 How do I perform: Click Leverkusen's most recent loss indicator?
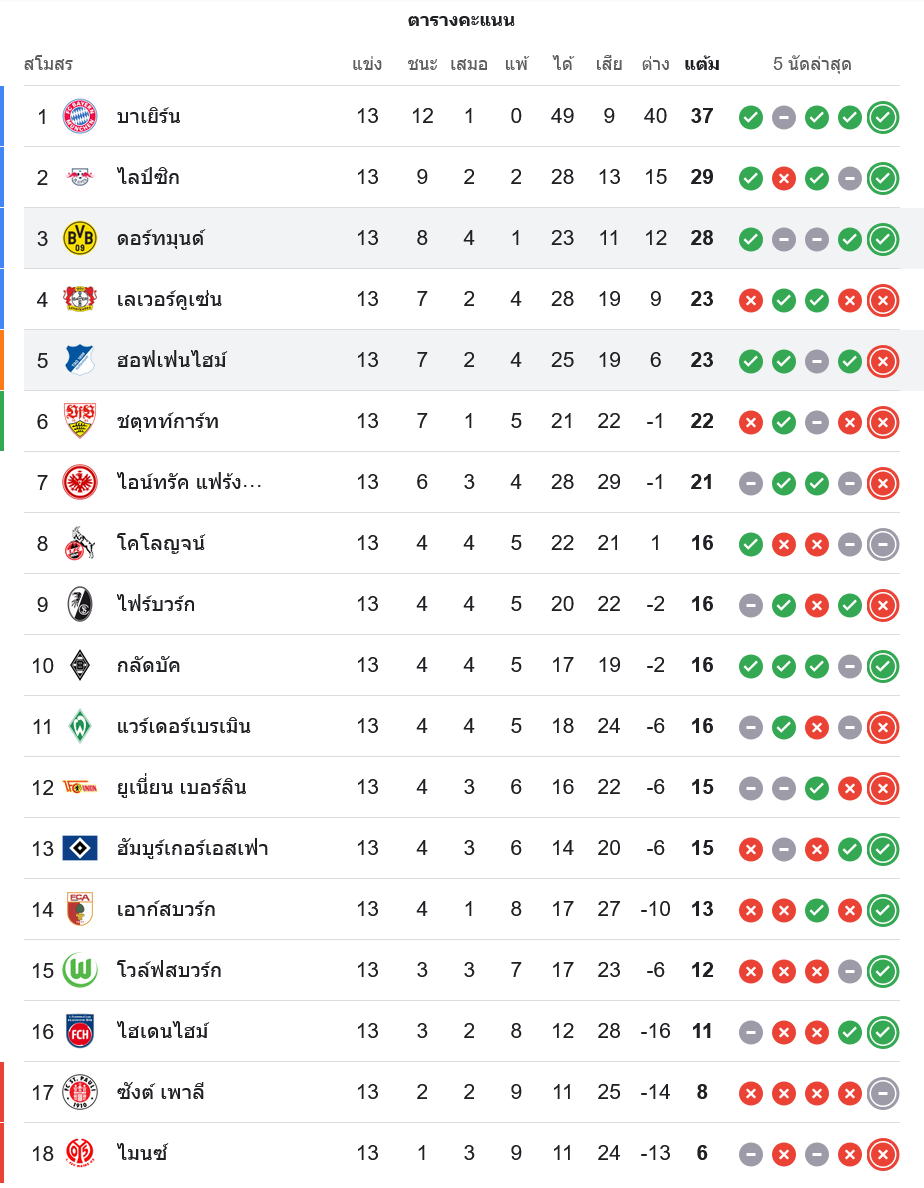pyautogui.click(x=882, y=300)
